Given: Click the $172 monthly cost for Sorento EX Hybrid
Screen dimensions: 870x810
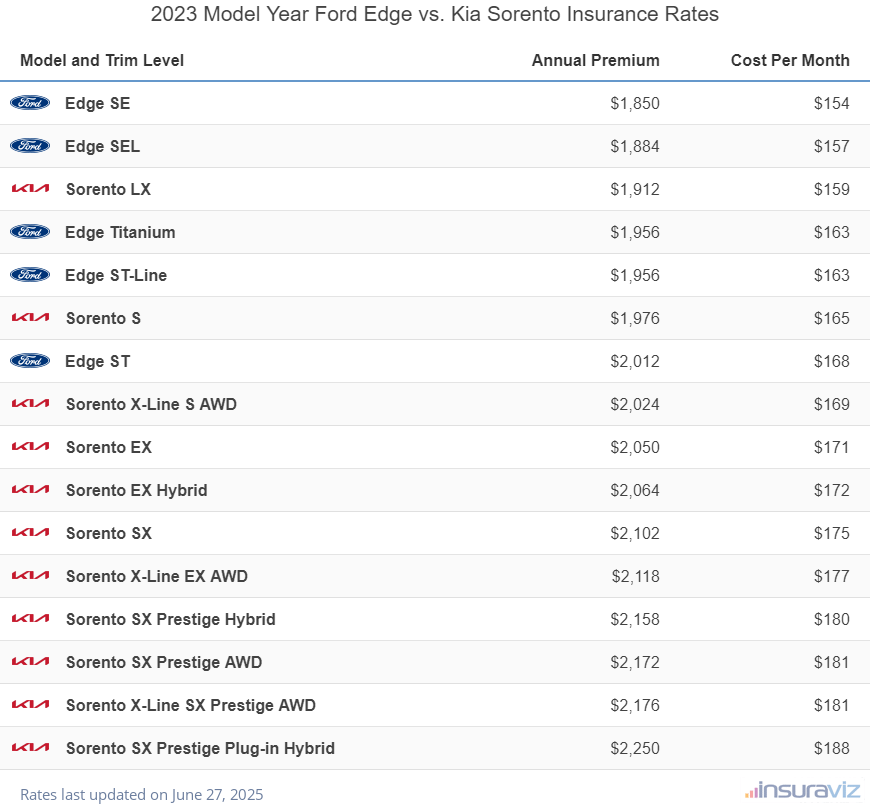Looking at the screenshot, I should (x=831, y=490).
